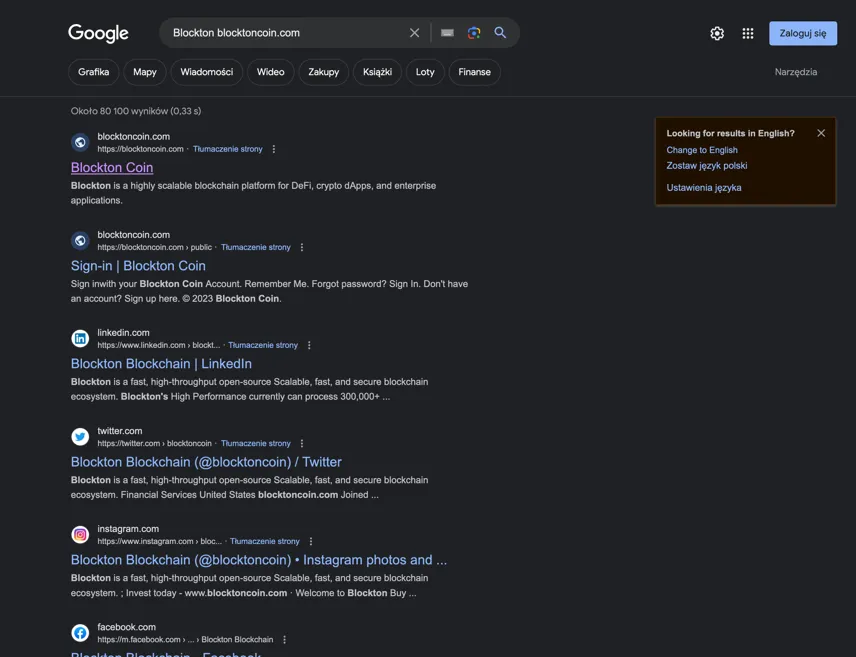This screenshot has height=657, width=856.
Task: Click the instagram.com site name
Action: coord(128,529)
